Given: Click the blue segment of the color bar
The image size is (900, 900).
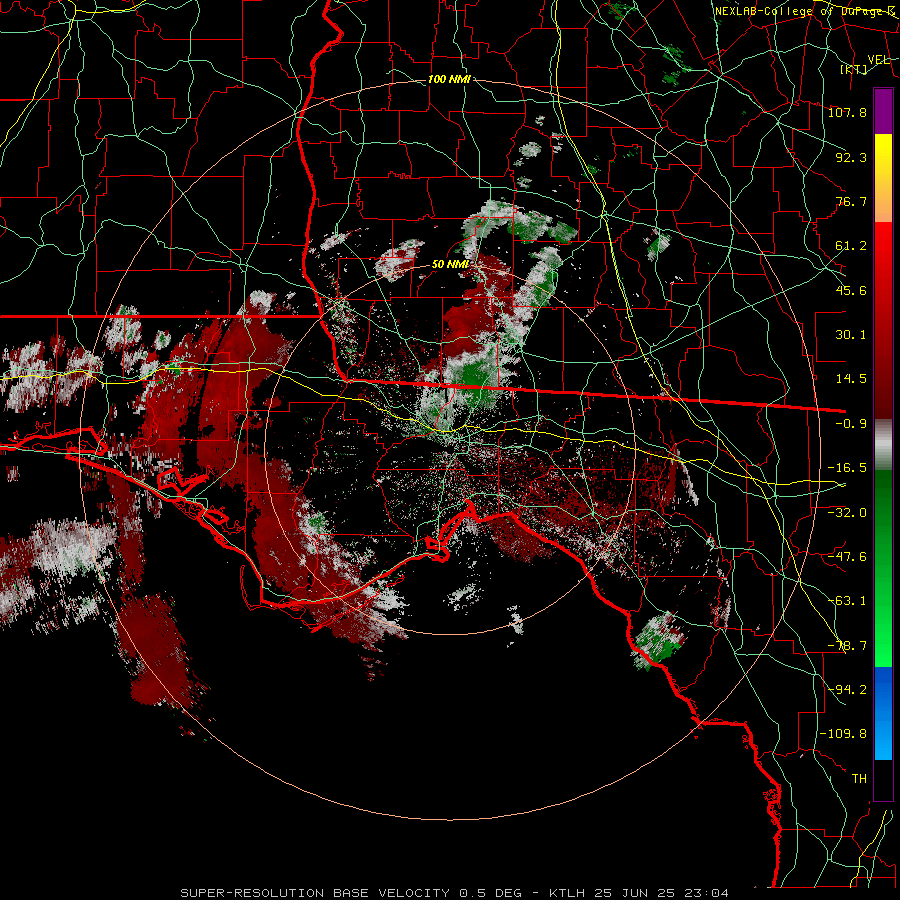Looking at the screenshot, I should click(x=883, y=713).
